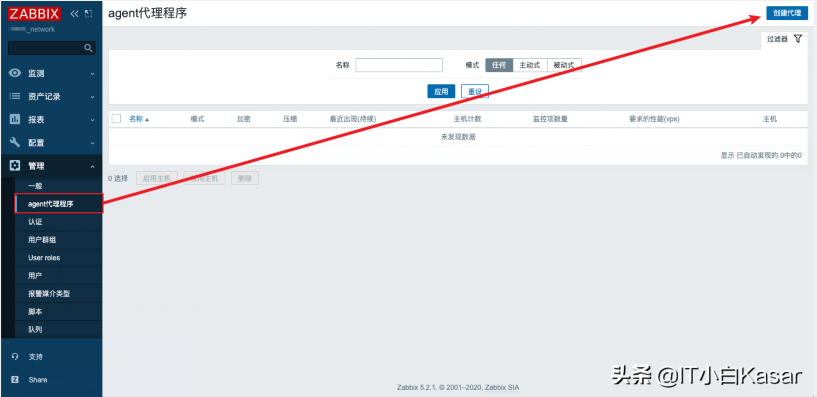Expand the 报表 menu chevron
Image resolution: width=817 pixels, height=397 pixels.
pos(93,120)
